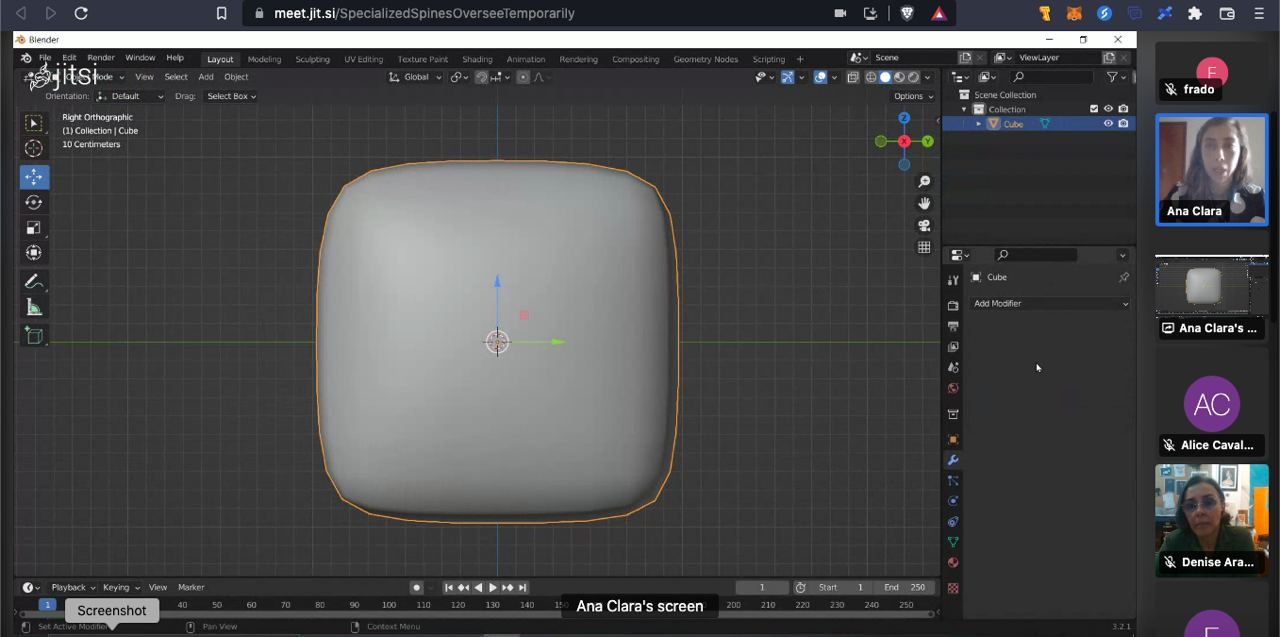
Task: Click the 3D Cursor tool
Action: coord(33,148)
